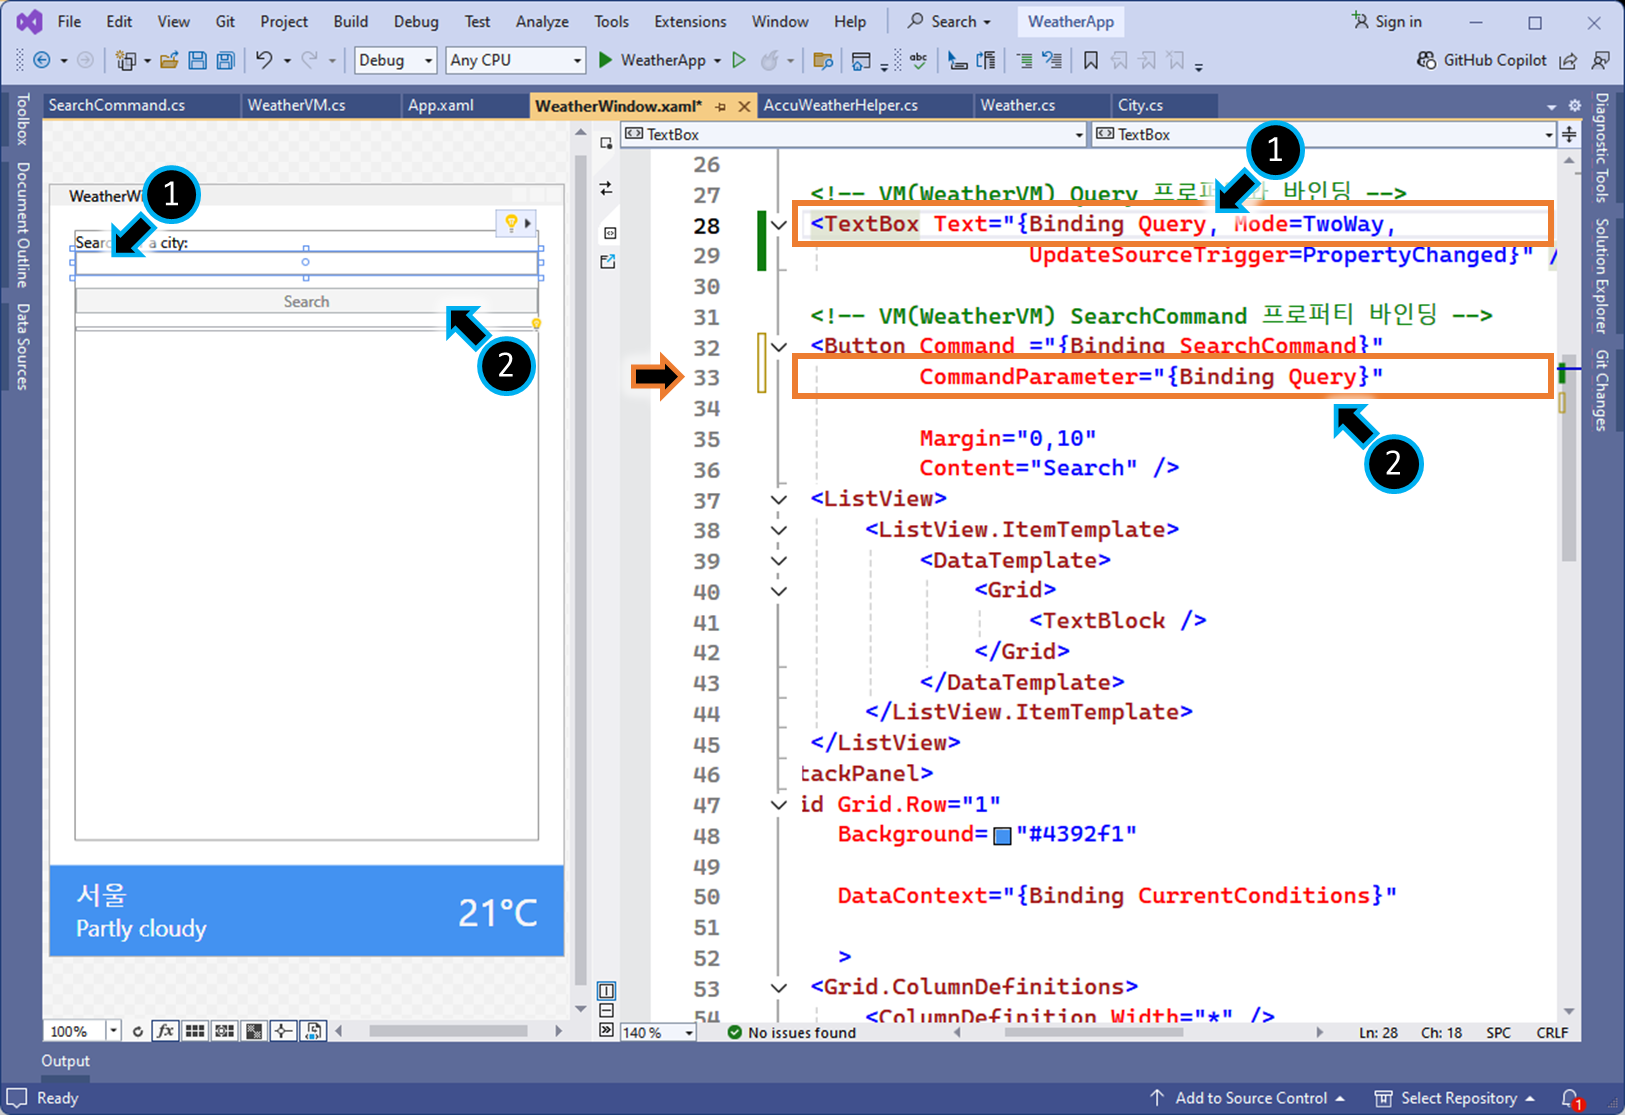Open WeatherApp startup target dropdown arrow

click(717, 60)
